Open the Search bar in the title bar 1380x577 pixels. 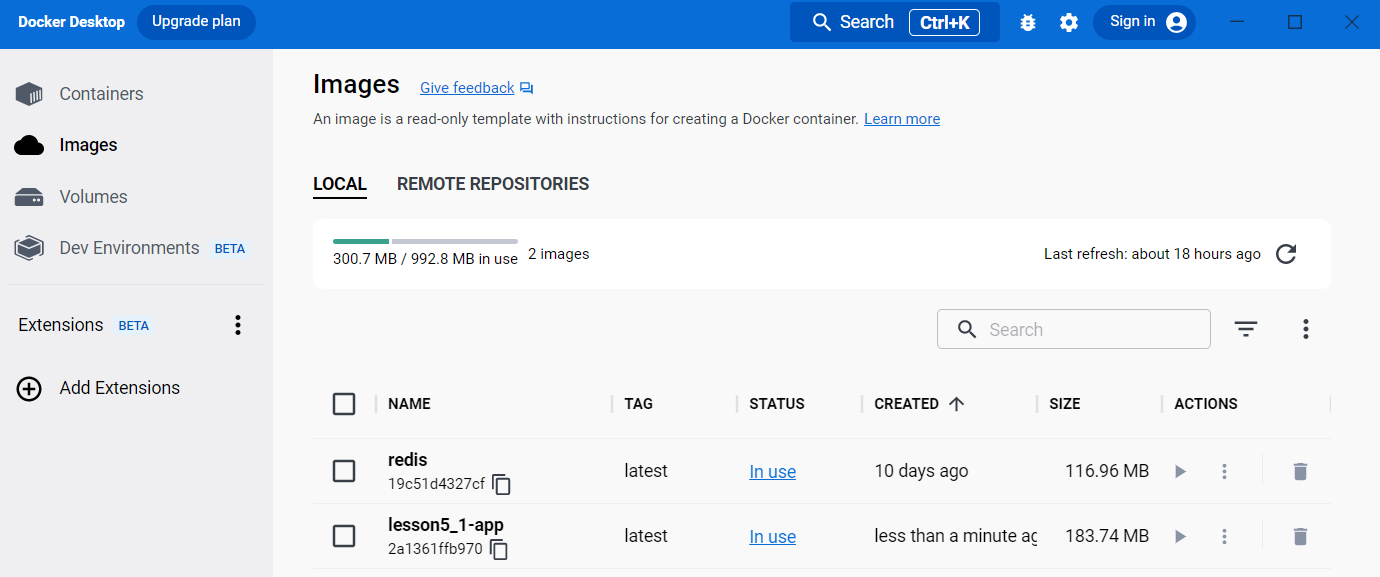[894, 22]
